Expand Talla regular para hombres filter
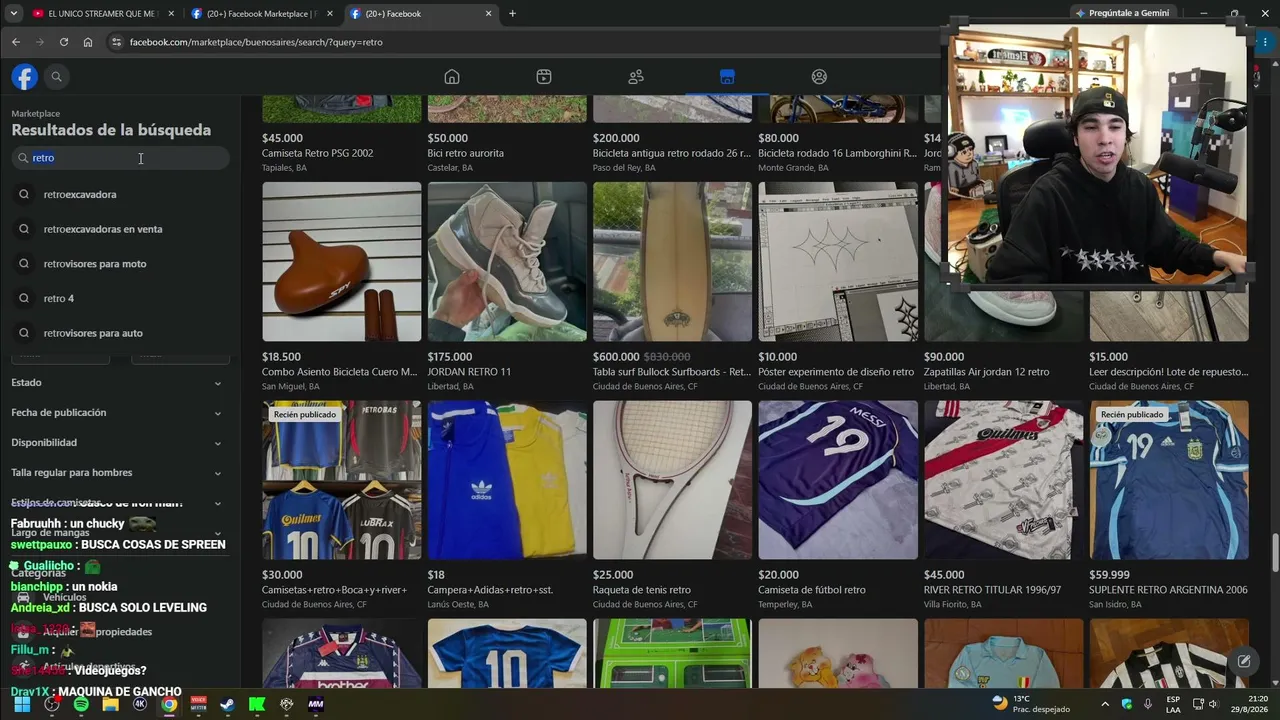This screenshot has height=720, width=1280. point(116,473)
